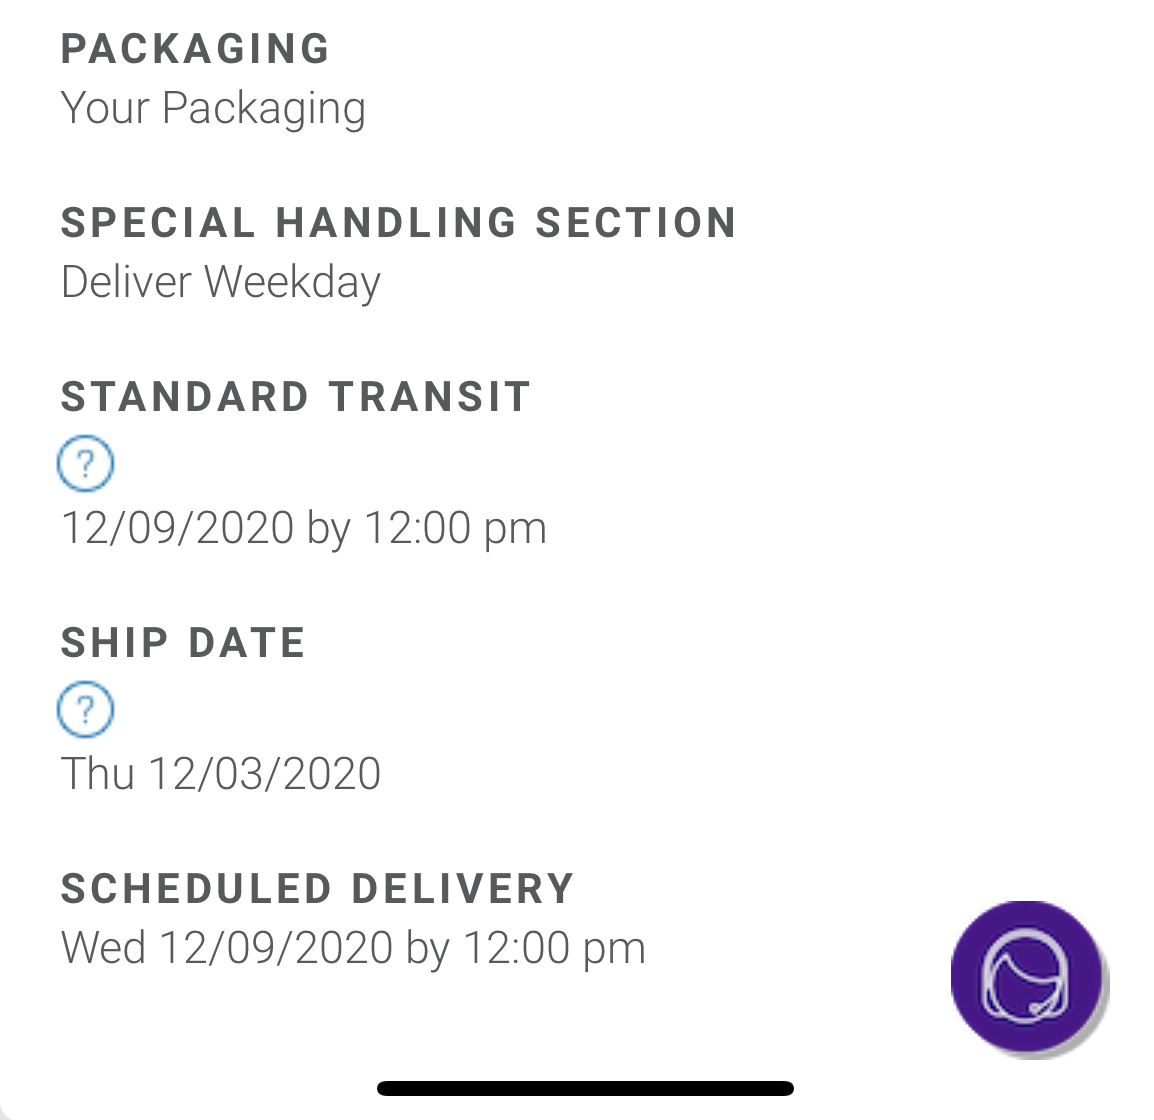Click the word 'by' in Scheduled Delivery
Screen dimensions: 1154x1120
428,948
